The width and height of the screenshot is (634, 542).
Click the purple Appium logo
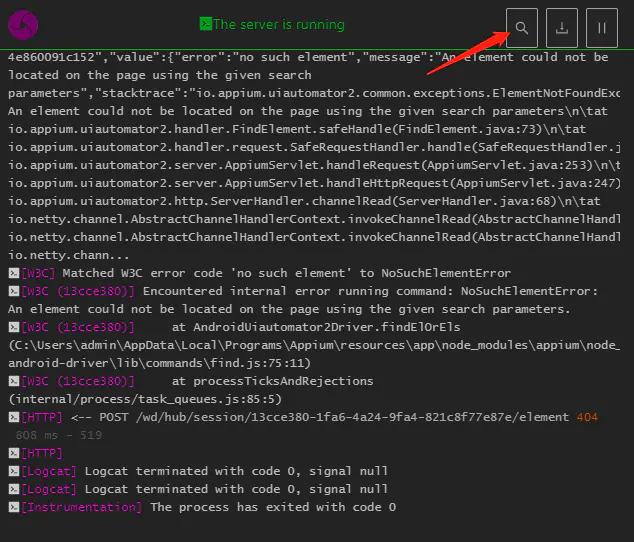point(23,25)
